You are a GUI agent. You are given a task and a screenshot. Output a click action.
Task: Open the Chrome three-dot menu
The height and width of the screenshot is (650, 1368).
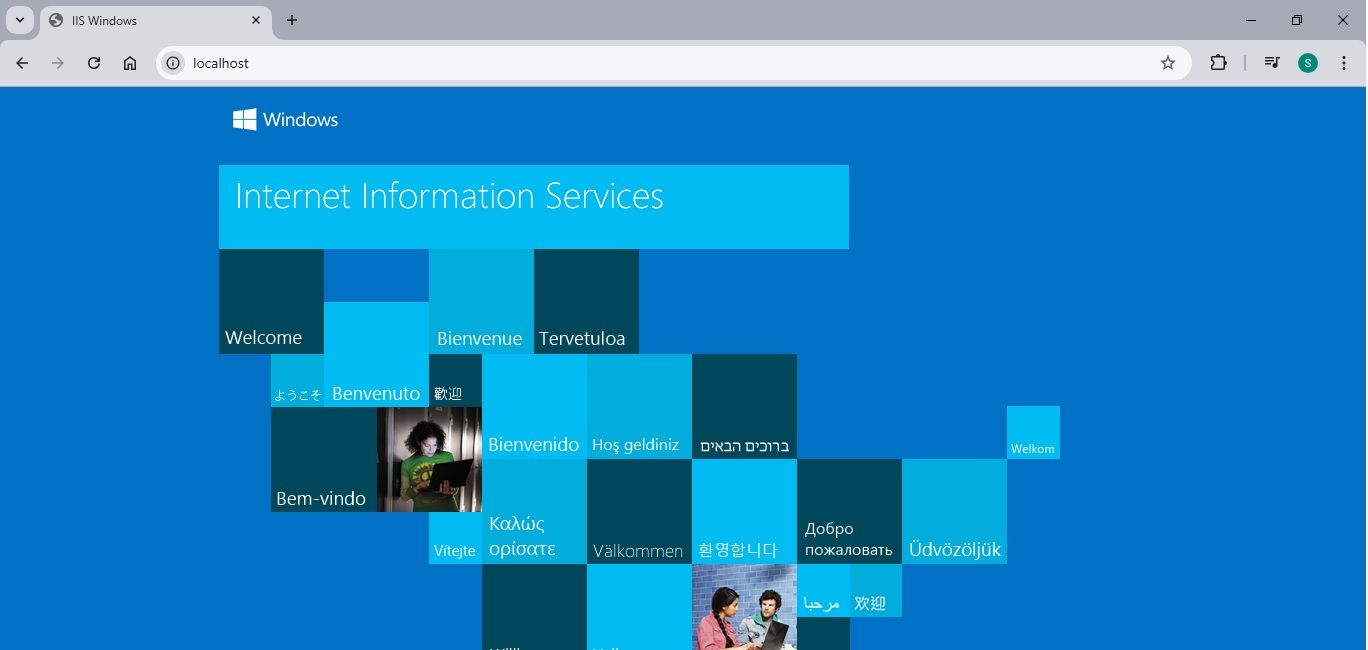[x=1344, y=62]
